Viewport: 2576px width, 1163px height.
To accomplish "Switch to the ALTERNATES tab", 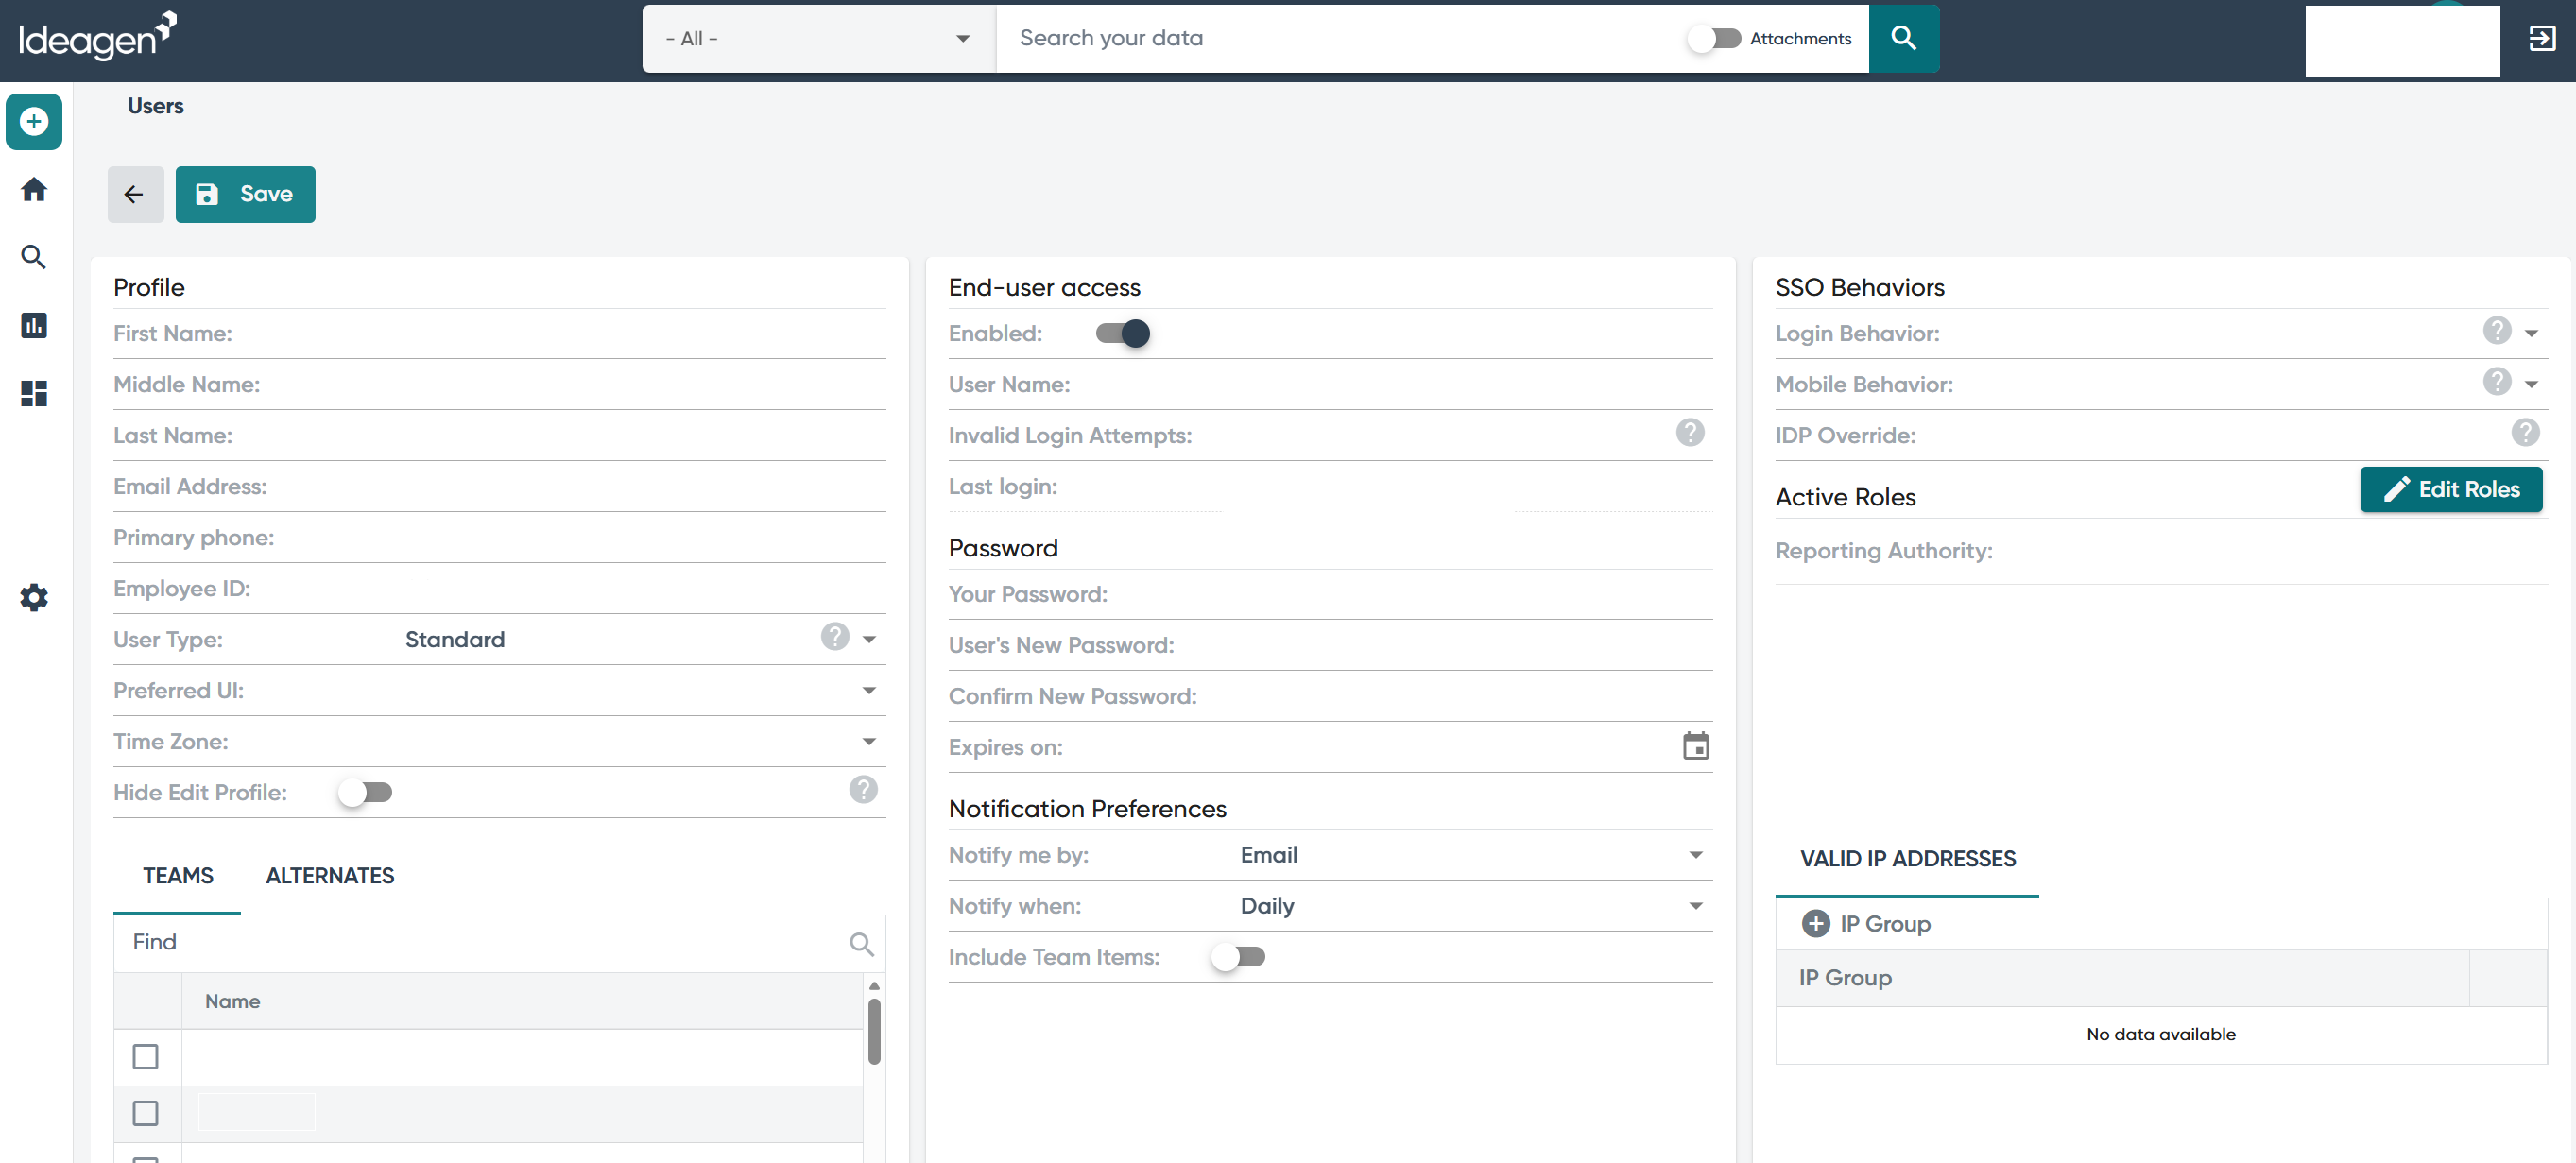I will pos(330,876).
